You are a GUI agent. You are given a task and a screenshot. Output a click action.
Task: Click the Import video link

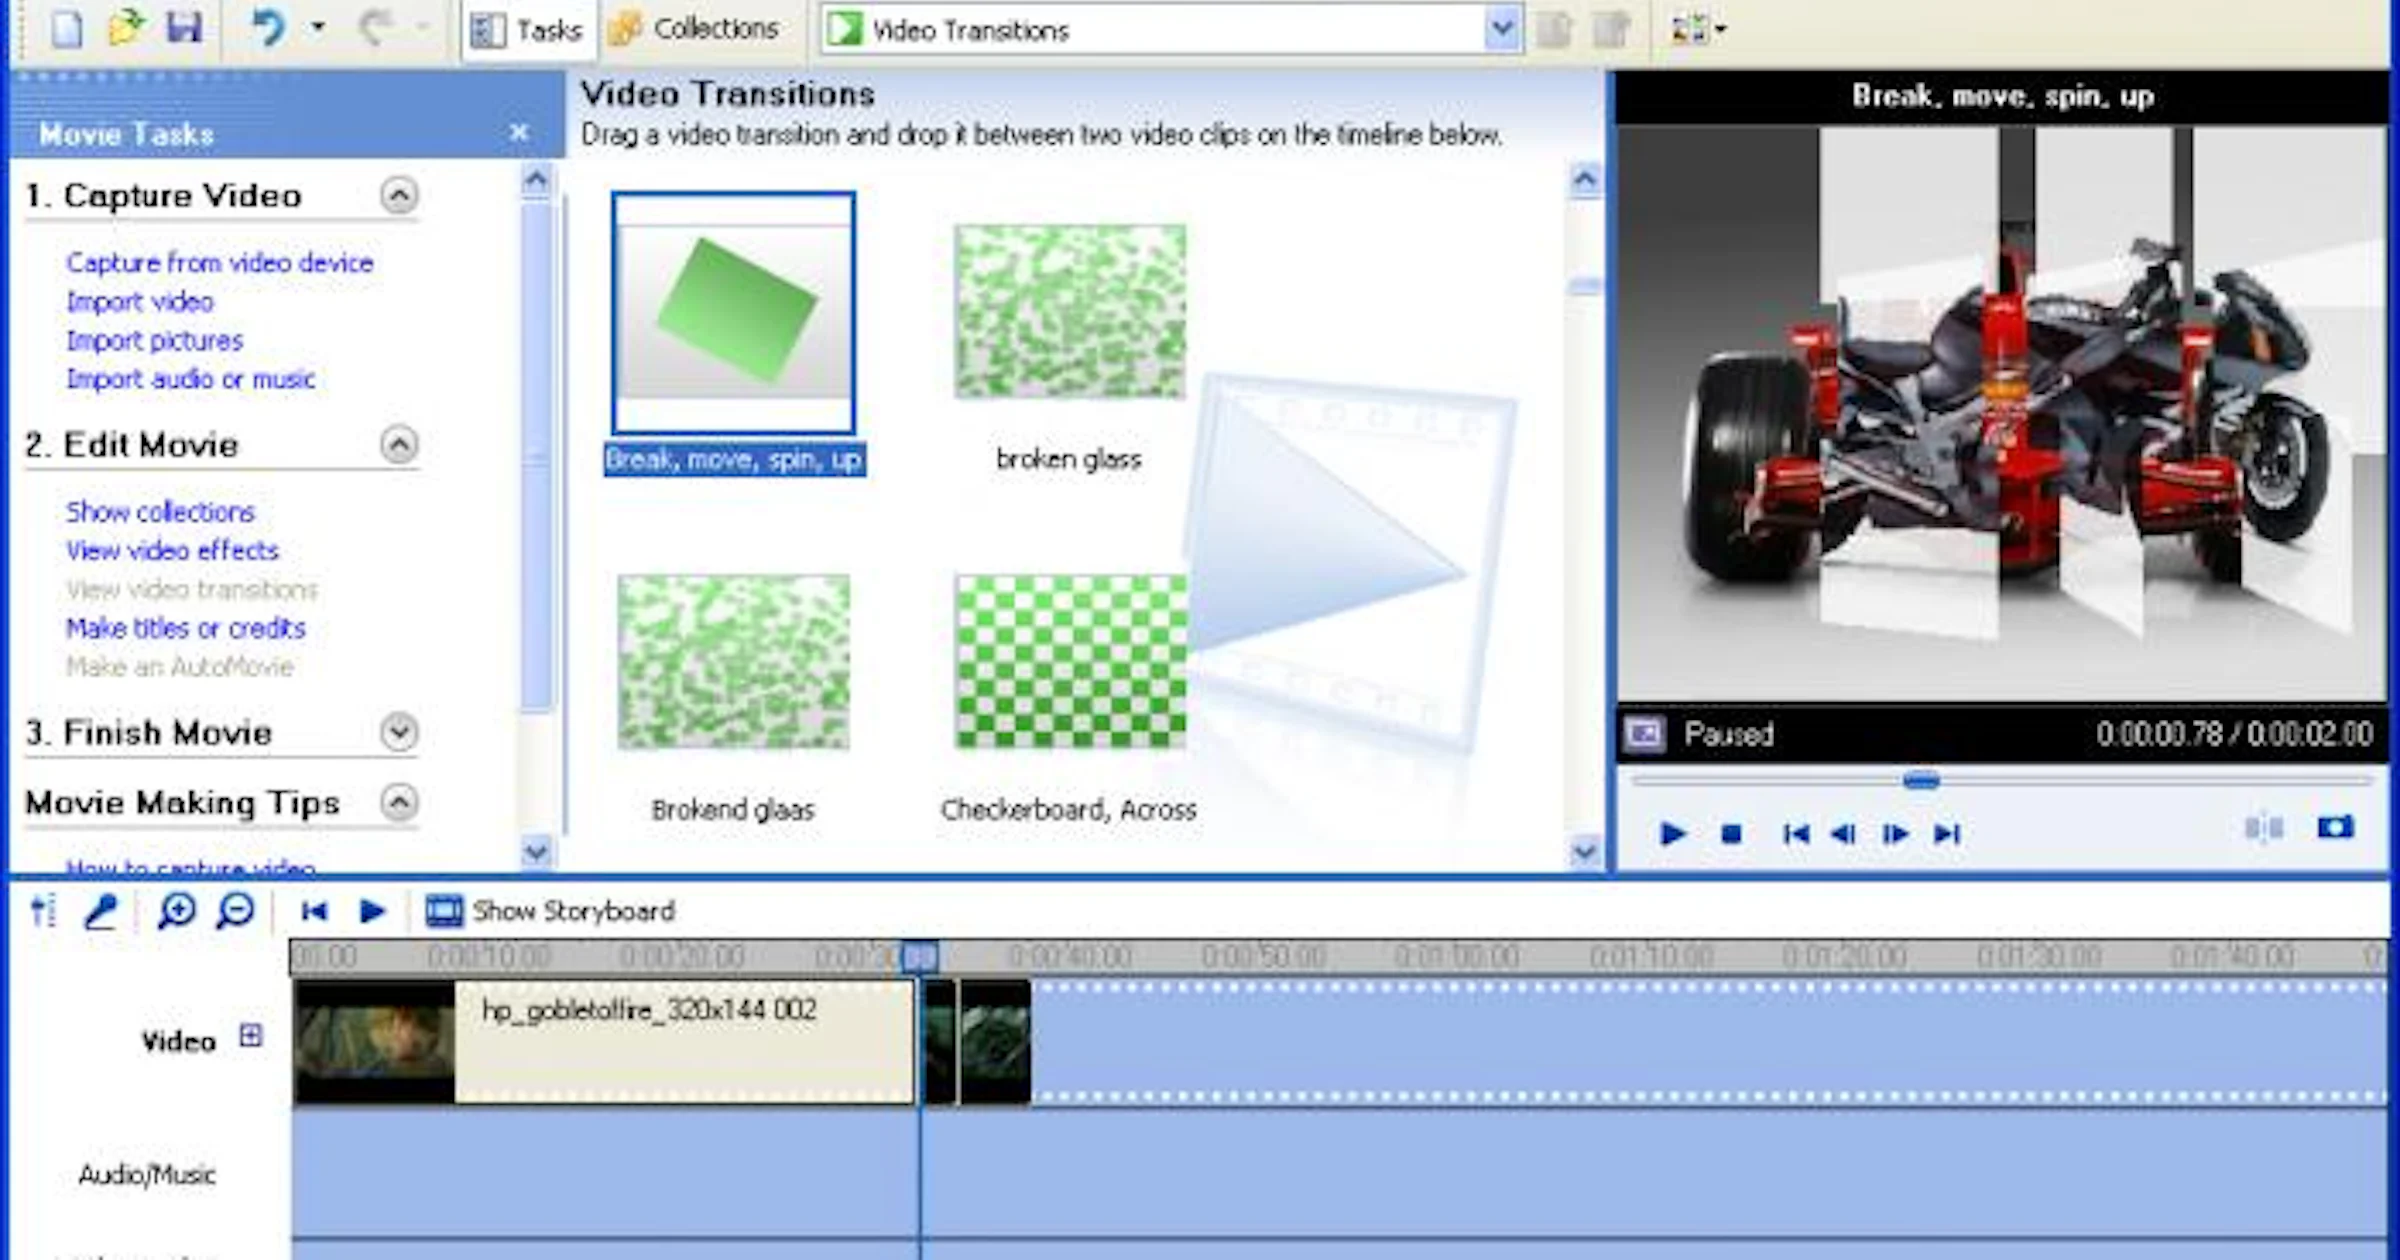[140, 302]
